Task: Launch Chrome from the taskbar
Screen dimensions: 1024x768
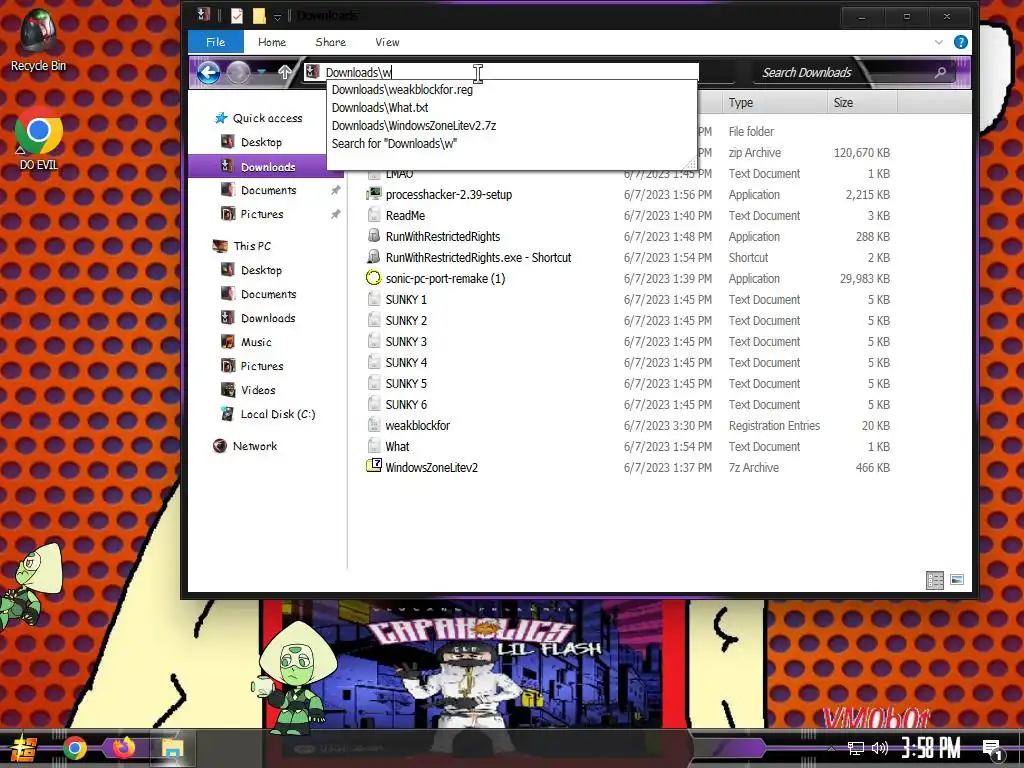Action: coord(74,748)
